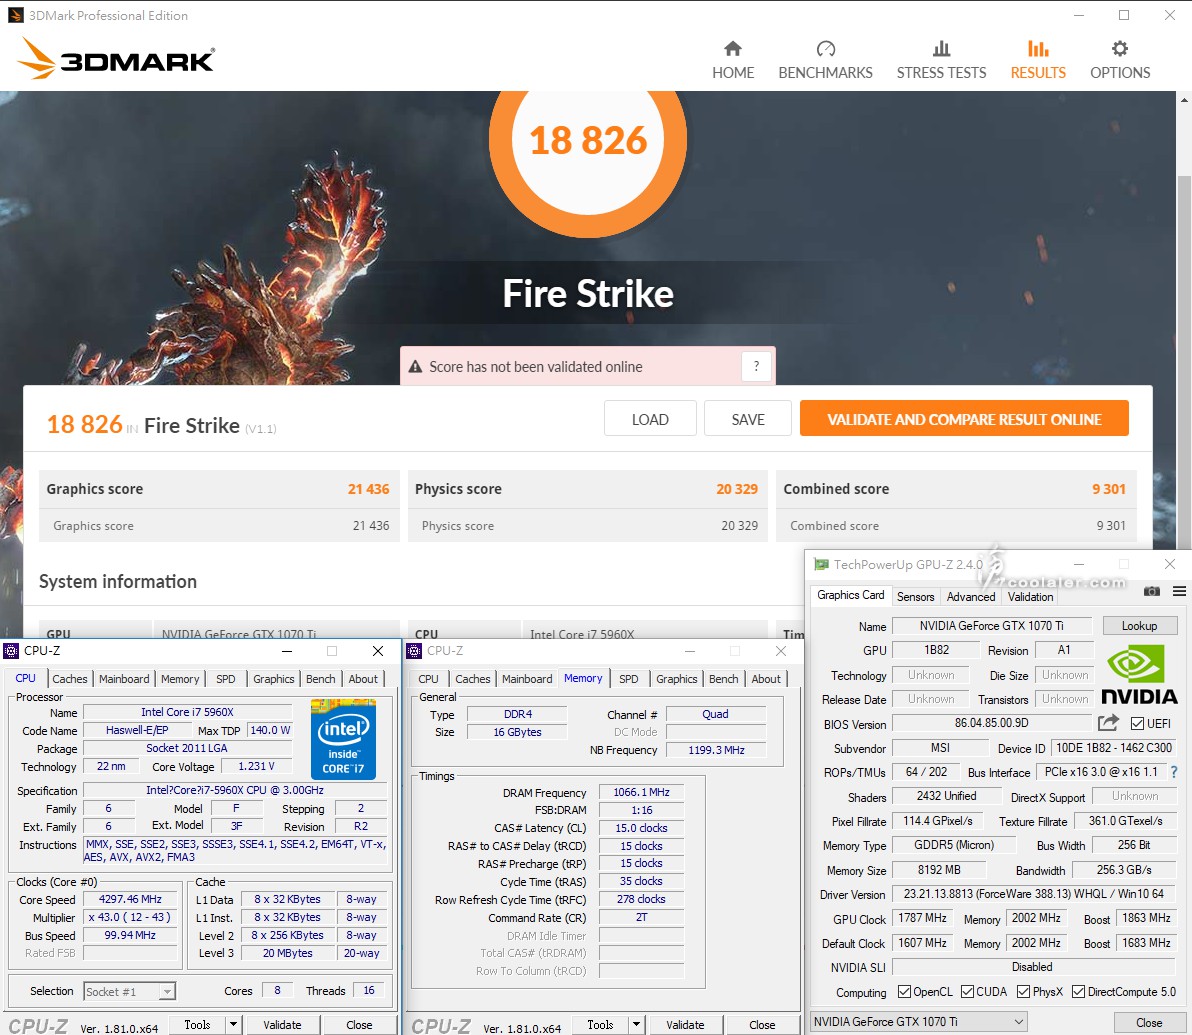
Task: Click Core Speed value 4297.46 MHz
Action: coord(130,899)
